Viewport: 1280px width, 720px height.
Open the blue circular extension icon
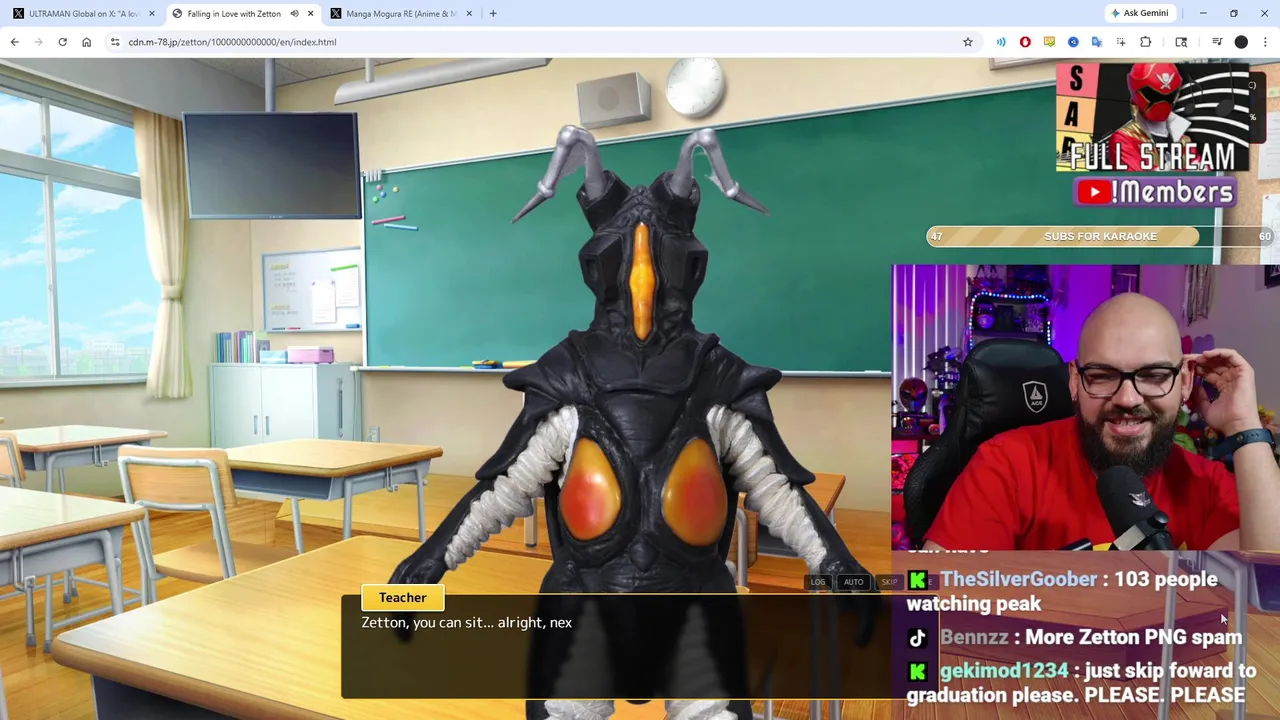click(1073, 42)
